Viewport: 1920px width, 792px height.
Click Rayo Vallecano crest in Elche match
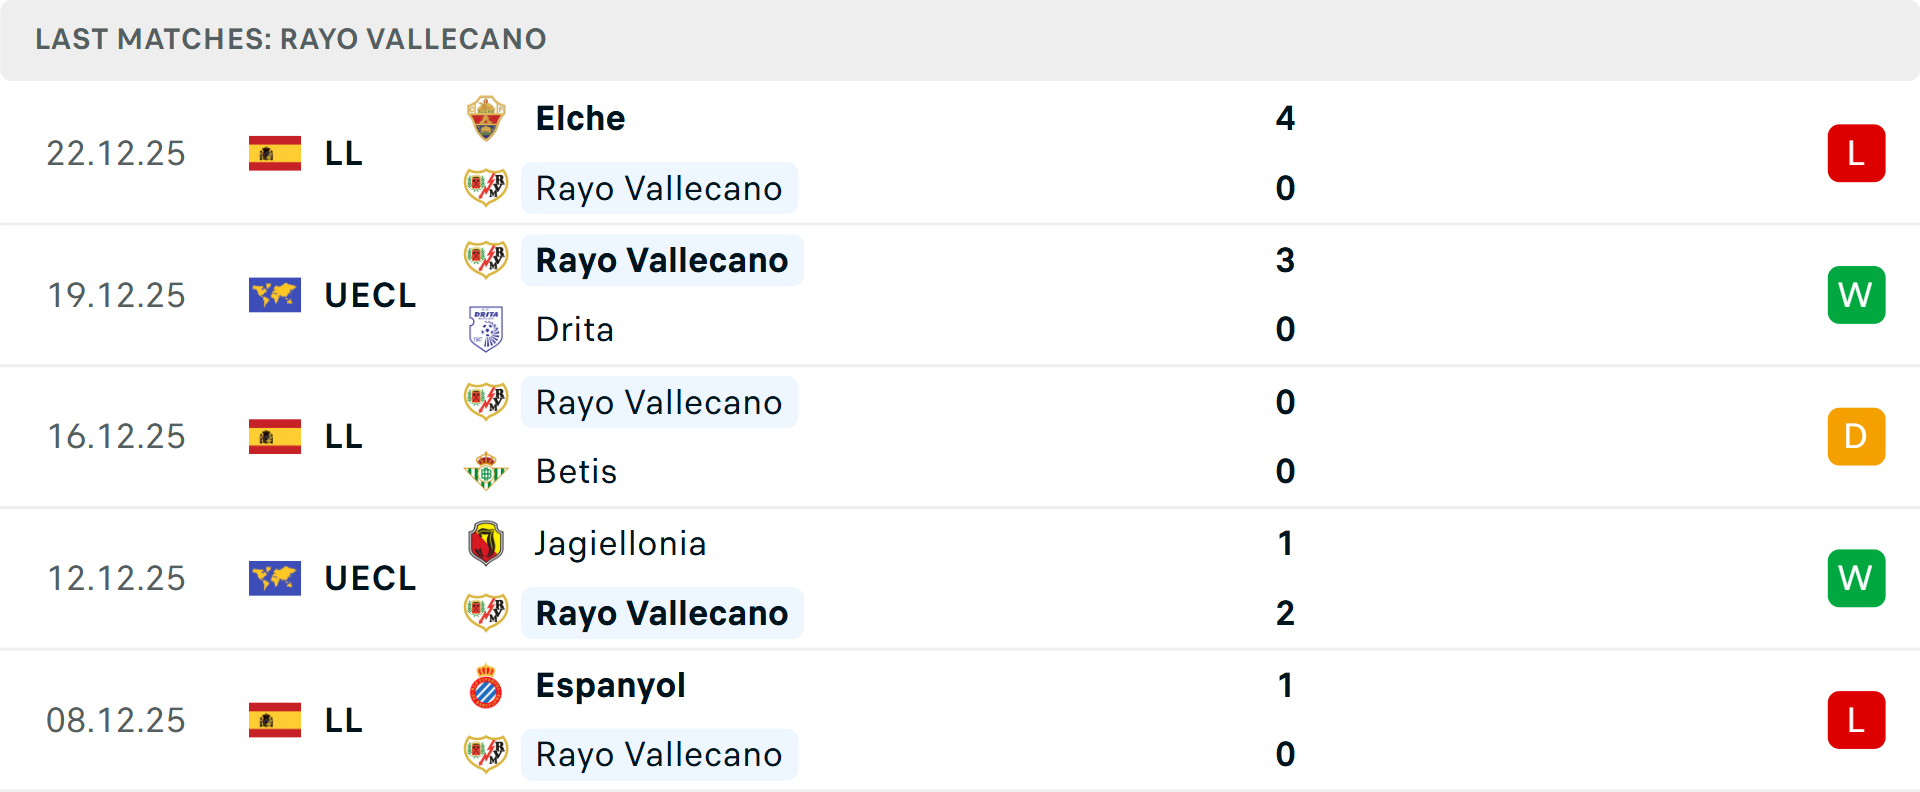(x=486, y=188)
